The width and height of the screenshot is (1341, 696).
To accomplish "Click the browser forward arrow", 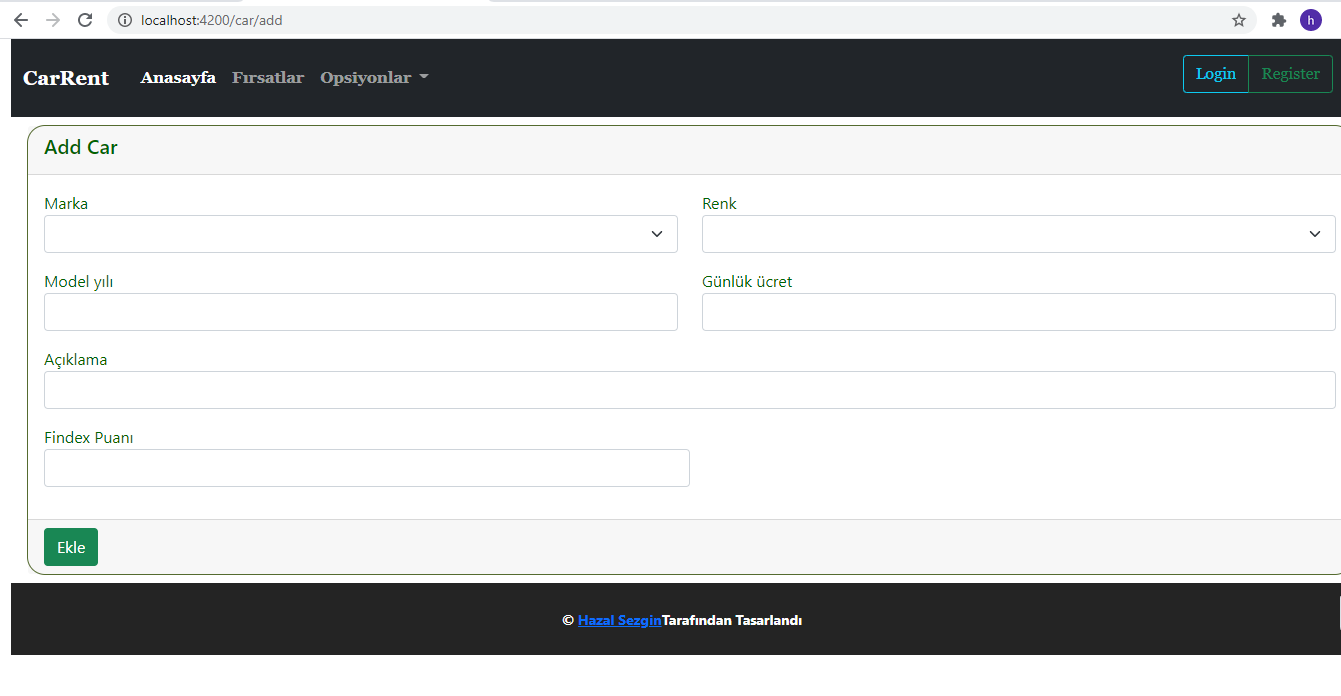I will pyautogui.click(x=53, y=20).
